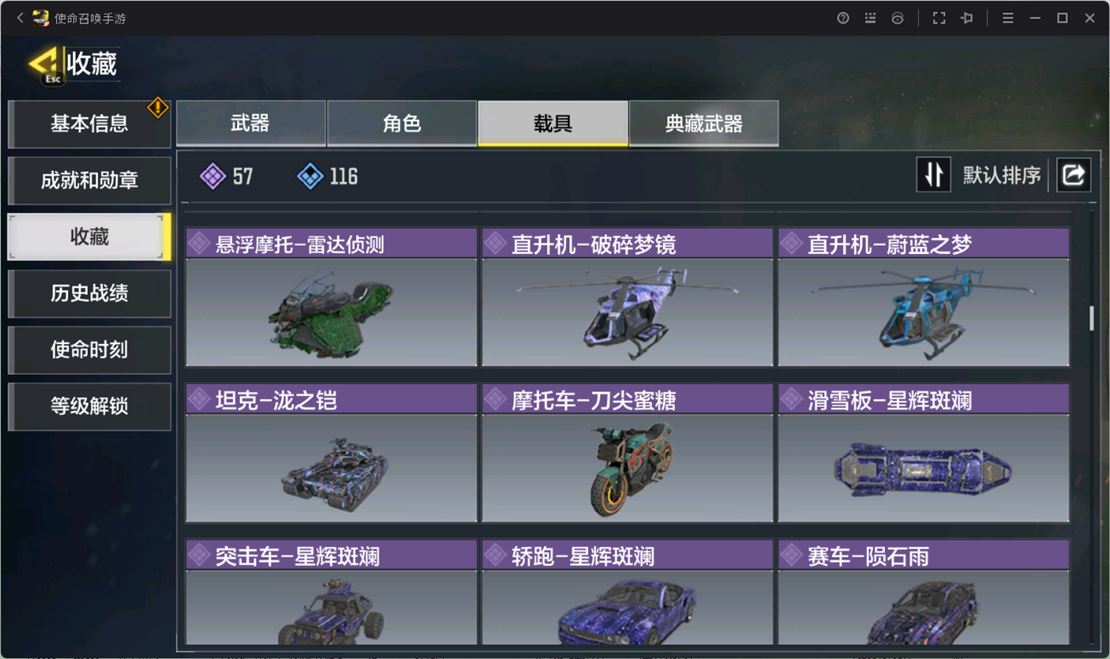Switch to the 武器 tab
Screen dimensions: 1110x659
(x=251, y=123)
